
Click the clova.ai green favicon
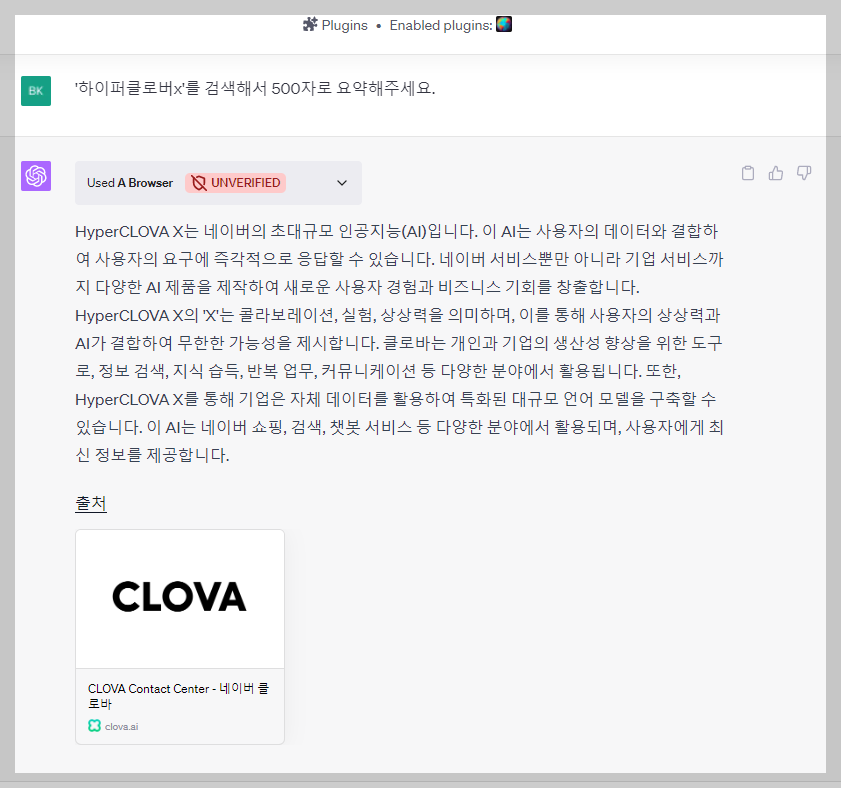[94, 726]
